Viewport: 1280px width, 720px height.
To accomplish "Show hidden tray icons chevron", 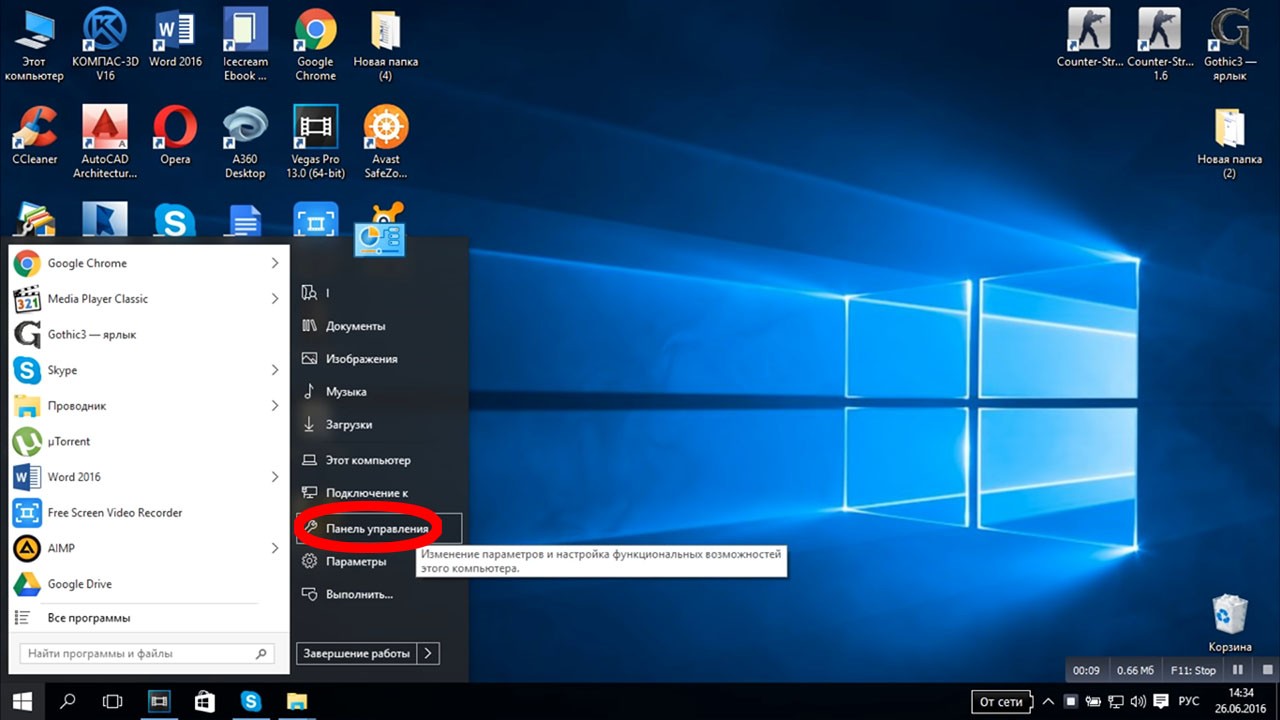I will coord(1048,702).
